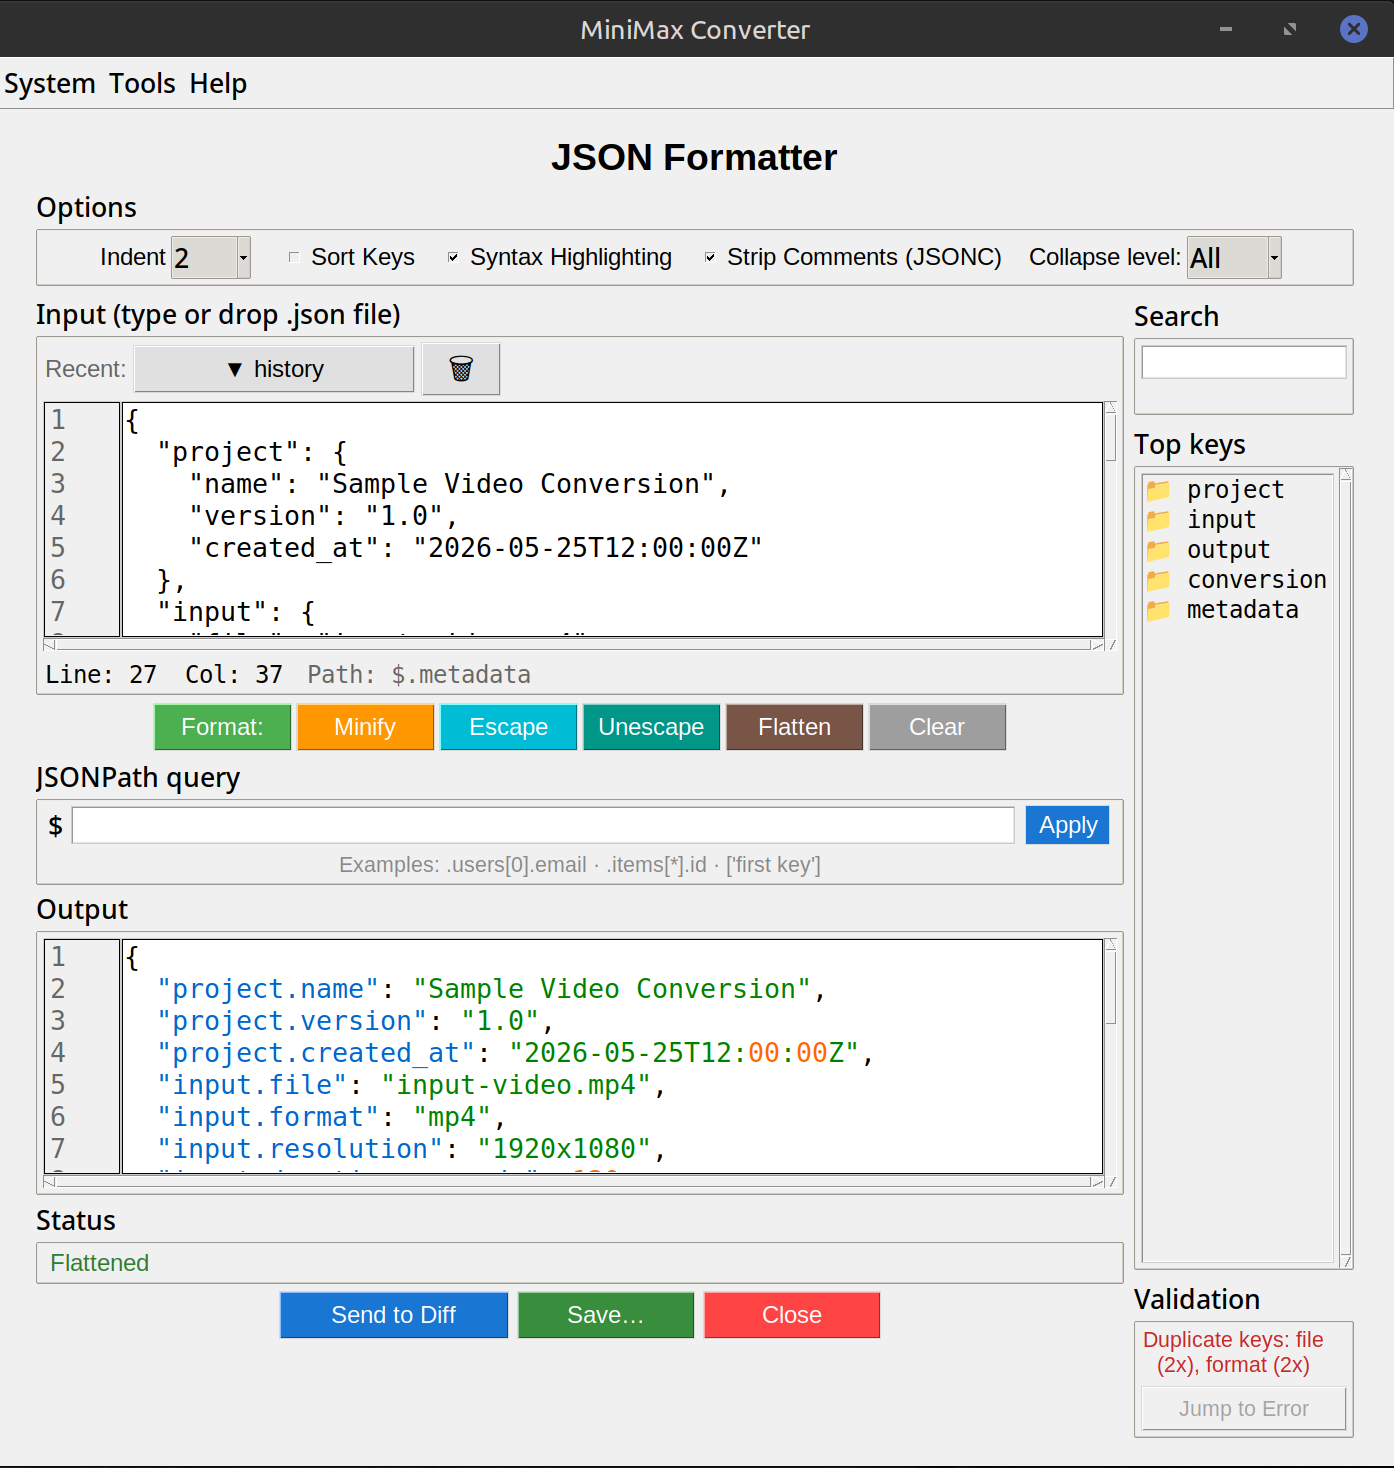Open the Collapse level dropdown

[1274, 257]
